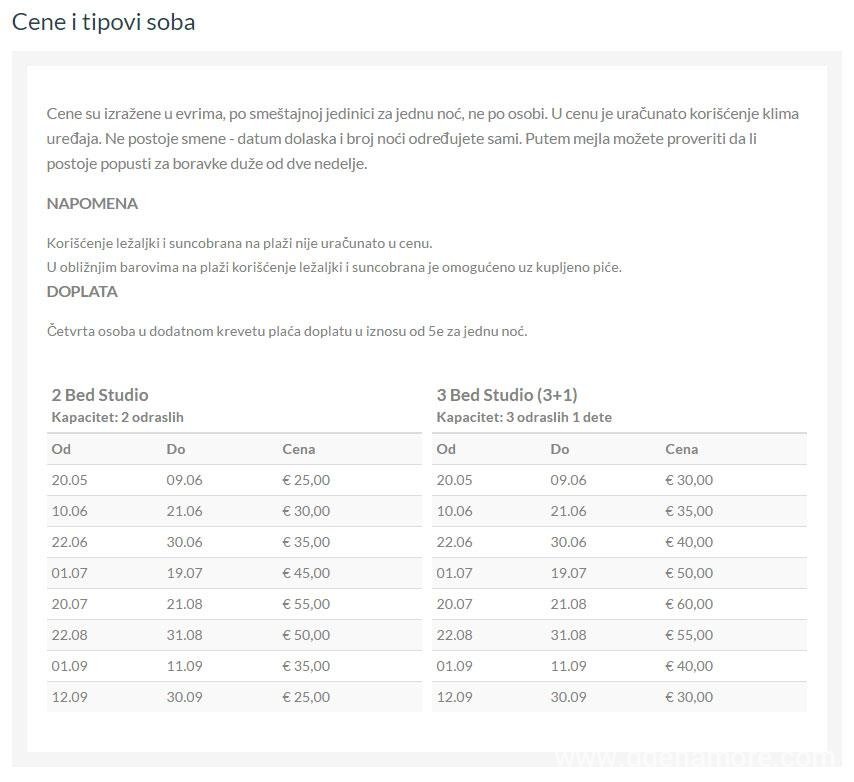Click the € 50,00 price in 3 Bed Studio table
This screenshot has width=854, height=782.
[689, 573]
